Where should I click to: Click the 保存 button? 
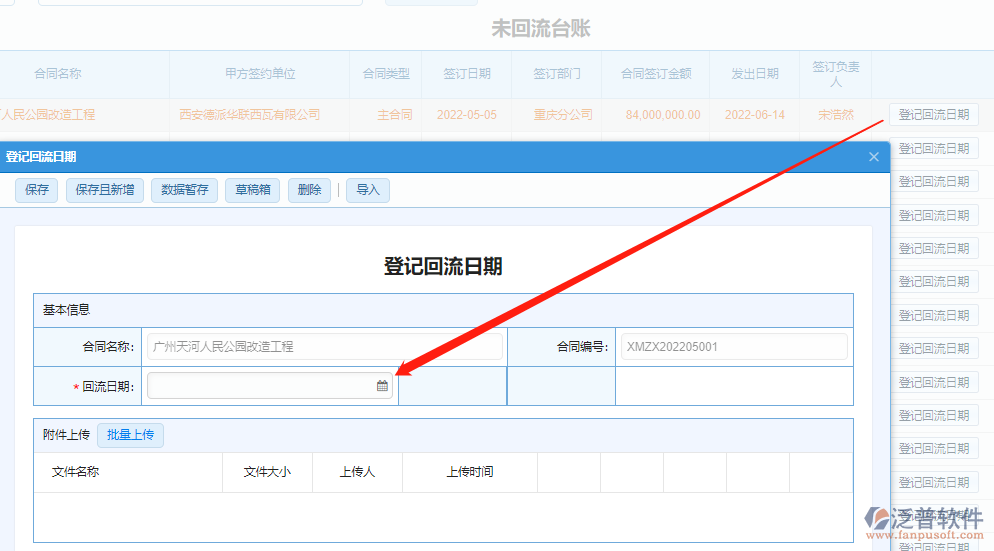[37, 190]
